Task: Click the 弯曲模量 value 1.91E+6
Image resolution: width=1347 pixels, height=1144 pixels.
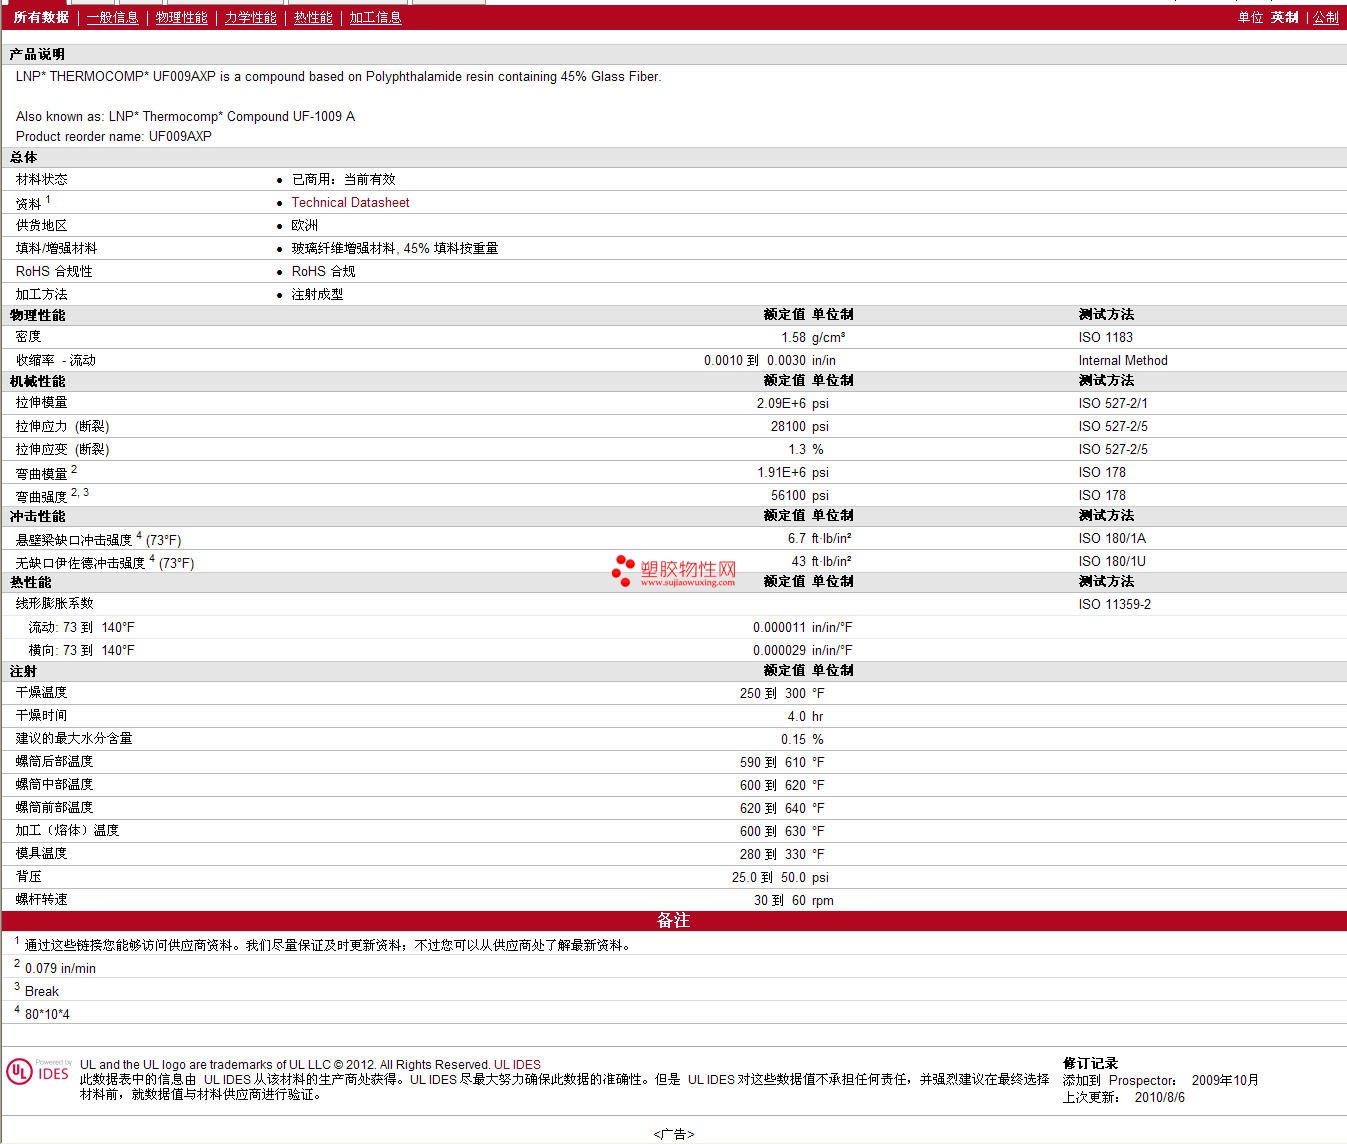Action: pos(781,472)
